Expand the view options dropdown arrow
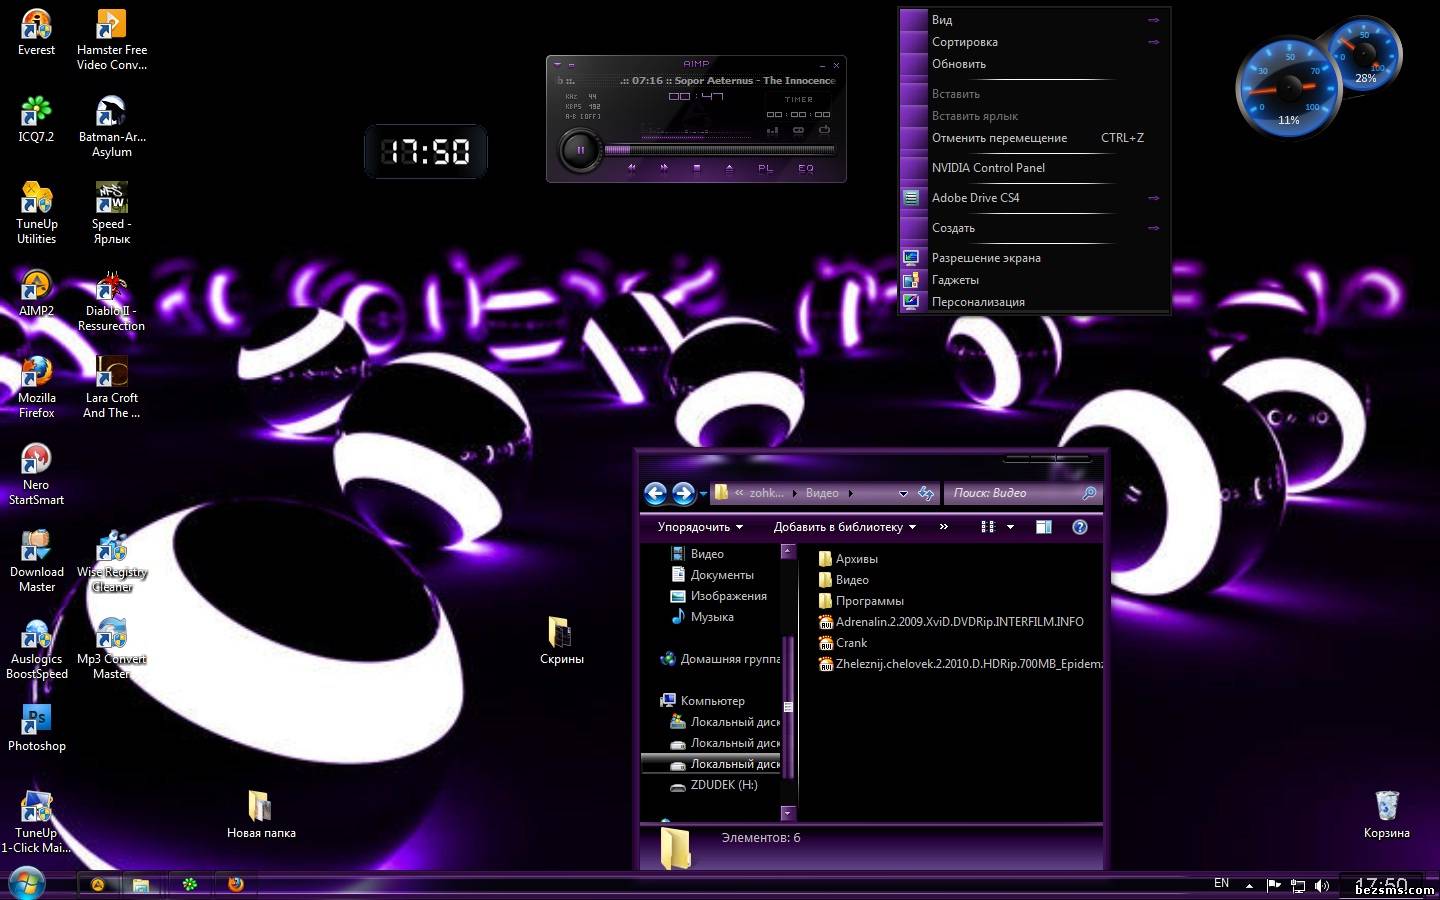This screenshot has height=900, width=1440. pyautogui.click(x=1010, y=527)
